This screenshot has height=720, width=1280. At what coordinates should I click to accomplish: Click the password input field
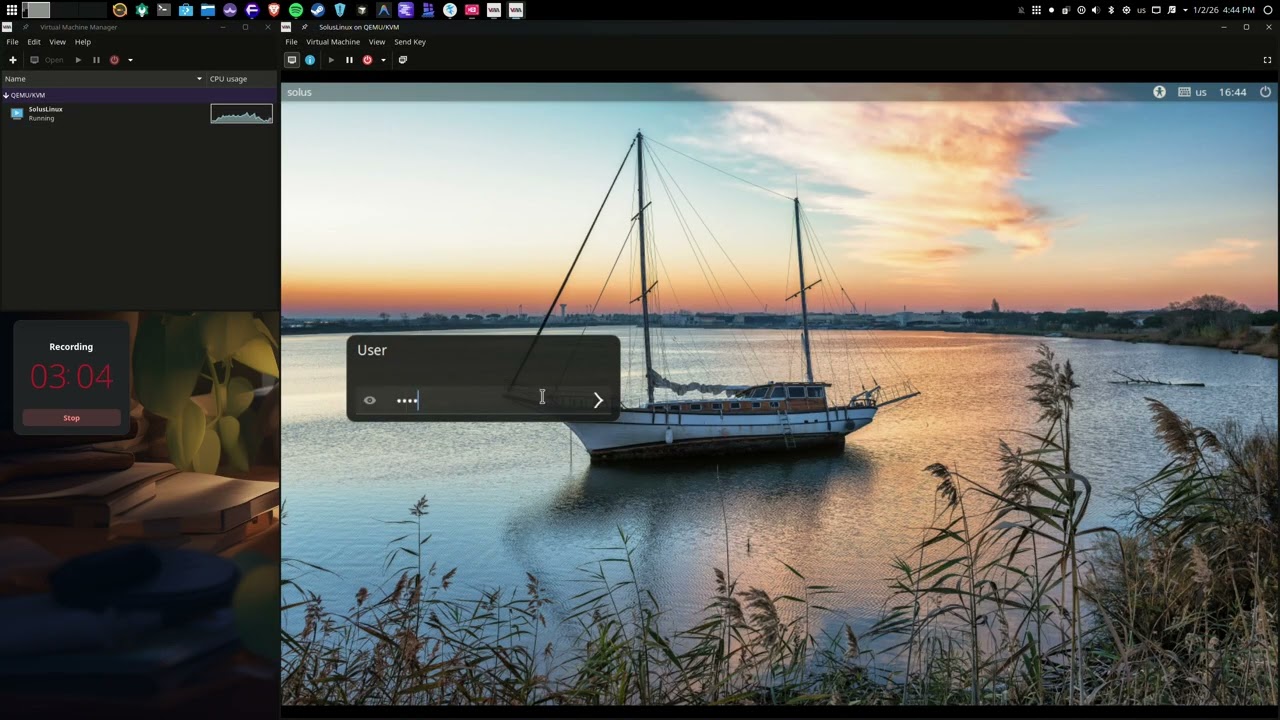[483, 400]
